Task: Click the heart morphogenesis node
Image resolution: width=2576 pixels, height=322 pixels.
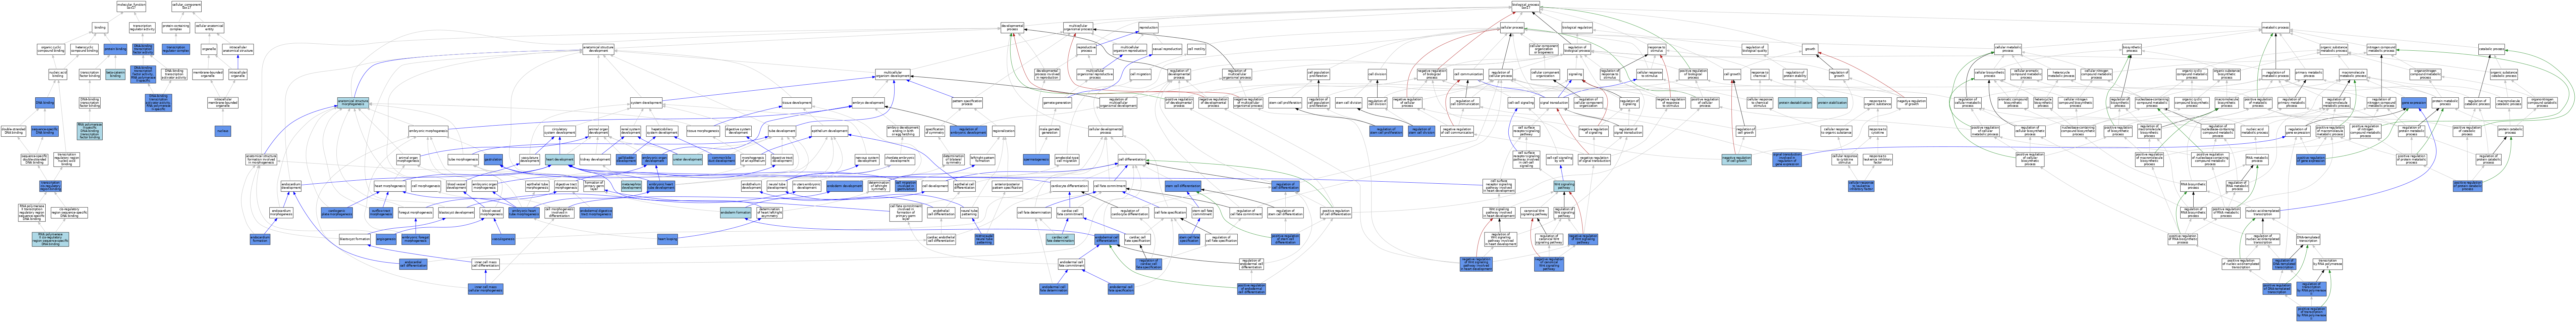Action: point(390,186)
